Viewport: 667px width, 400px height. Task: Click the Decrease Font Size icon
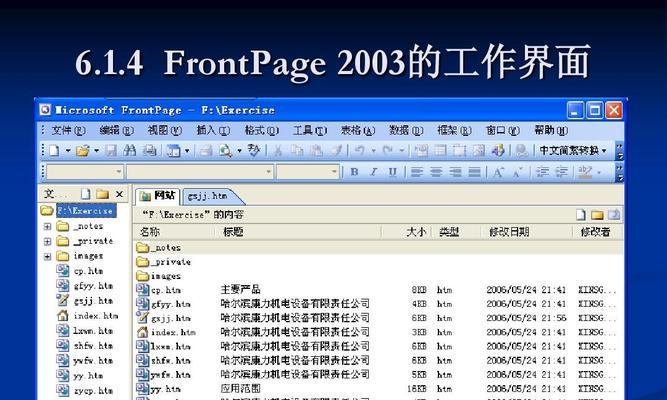pyautogui.click(x=517, y=172)
